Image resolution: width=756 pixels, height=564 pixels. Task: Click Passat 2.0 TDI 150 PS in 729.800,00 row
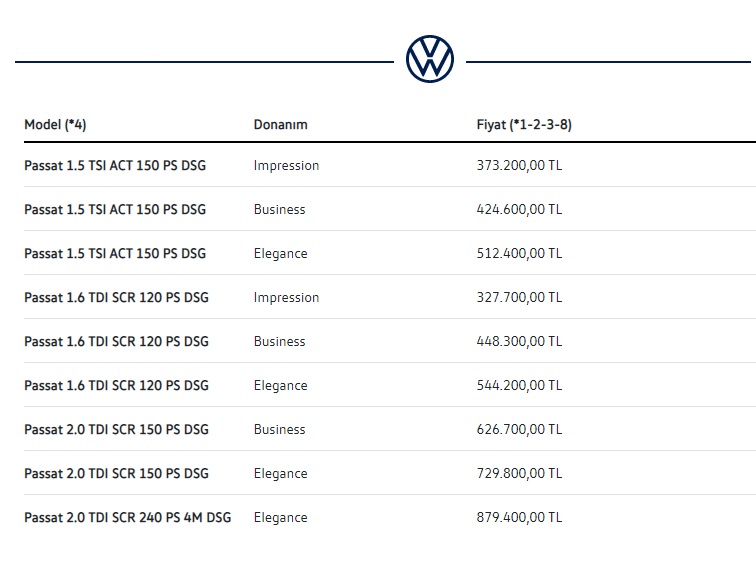(117, 473)
